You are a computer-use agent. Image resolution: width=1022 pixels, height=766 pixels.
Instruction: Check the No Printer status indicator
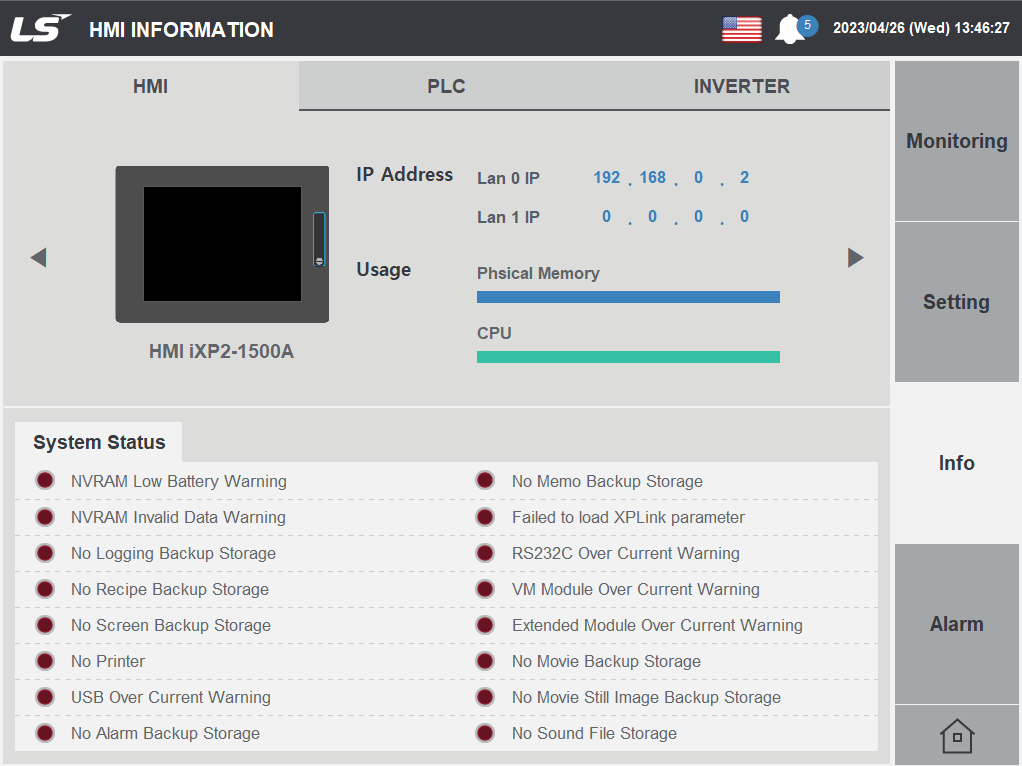(44, 661)
